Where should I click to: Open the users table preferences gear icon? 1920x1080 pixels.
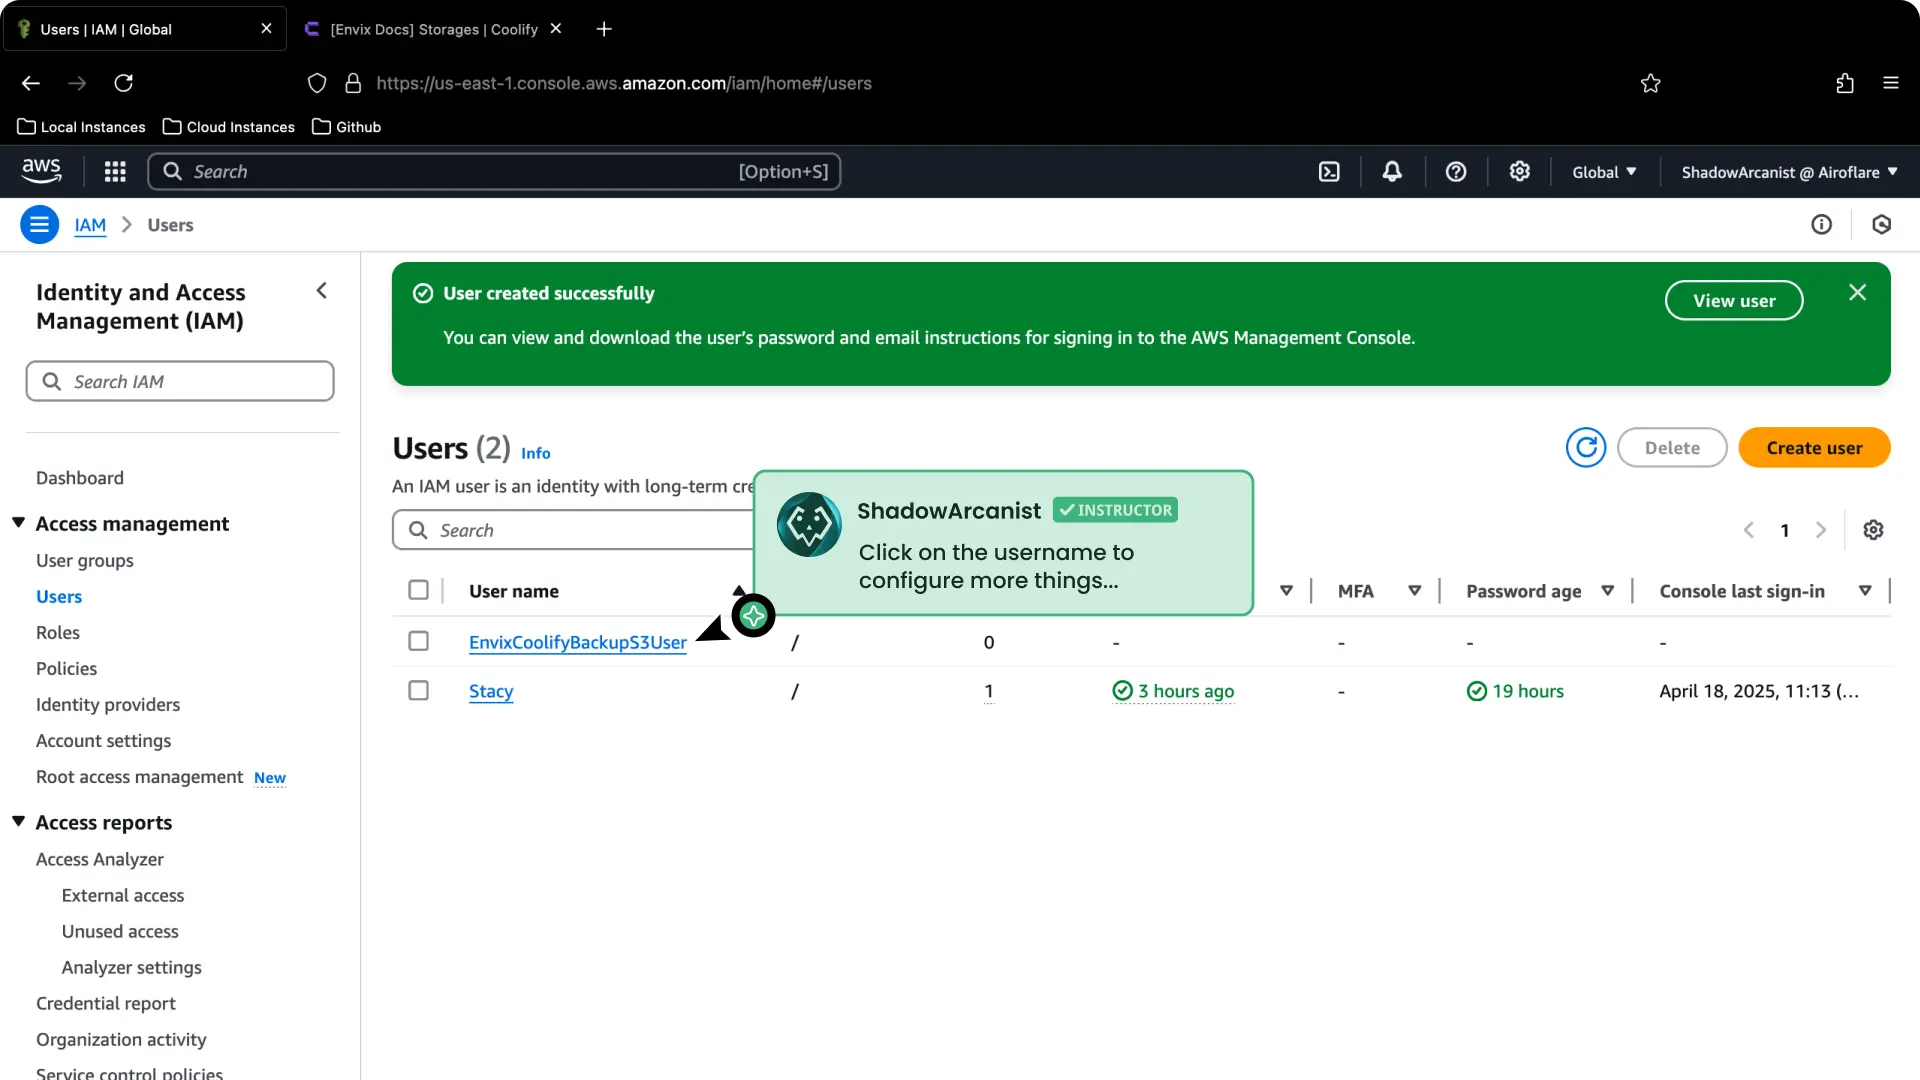1874,529
